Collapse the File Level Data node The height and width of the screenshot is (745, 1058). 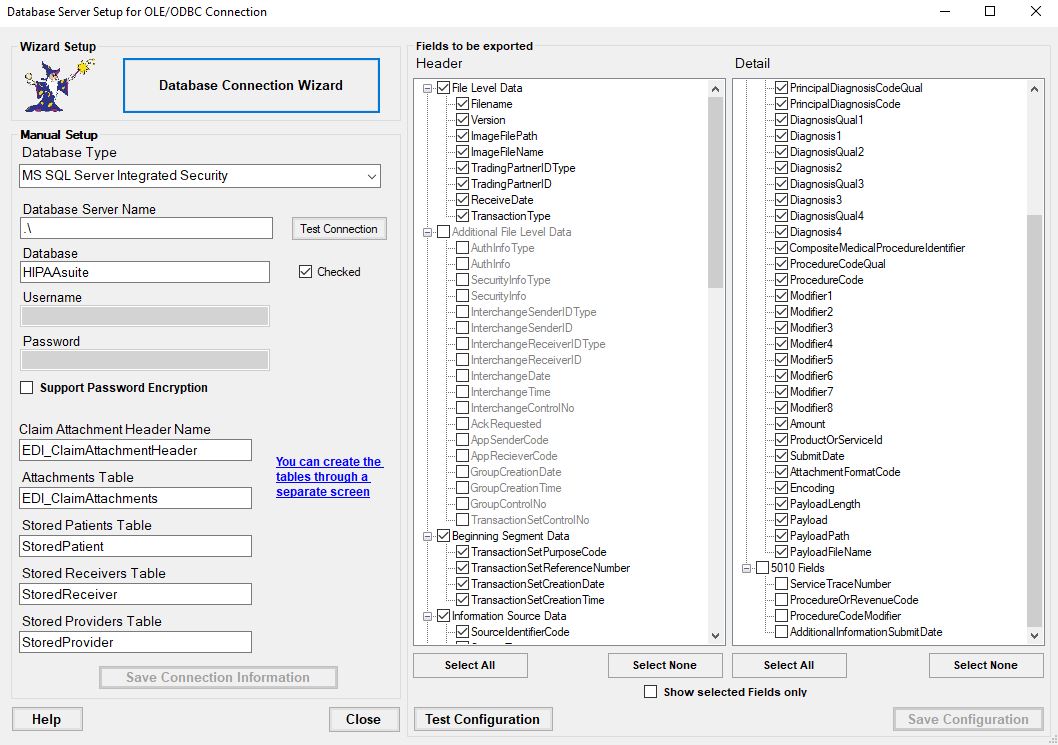pos(427,88)
